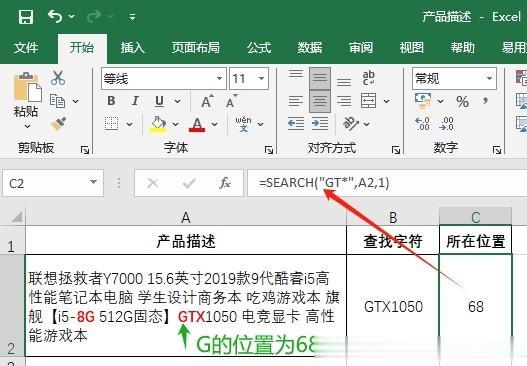Screen dimensions: 527x366
Task: Click the Percent Style icon
Action: pos(462,101)
